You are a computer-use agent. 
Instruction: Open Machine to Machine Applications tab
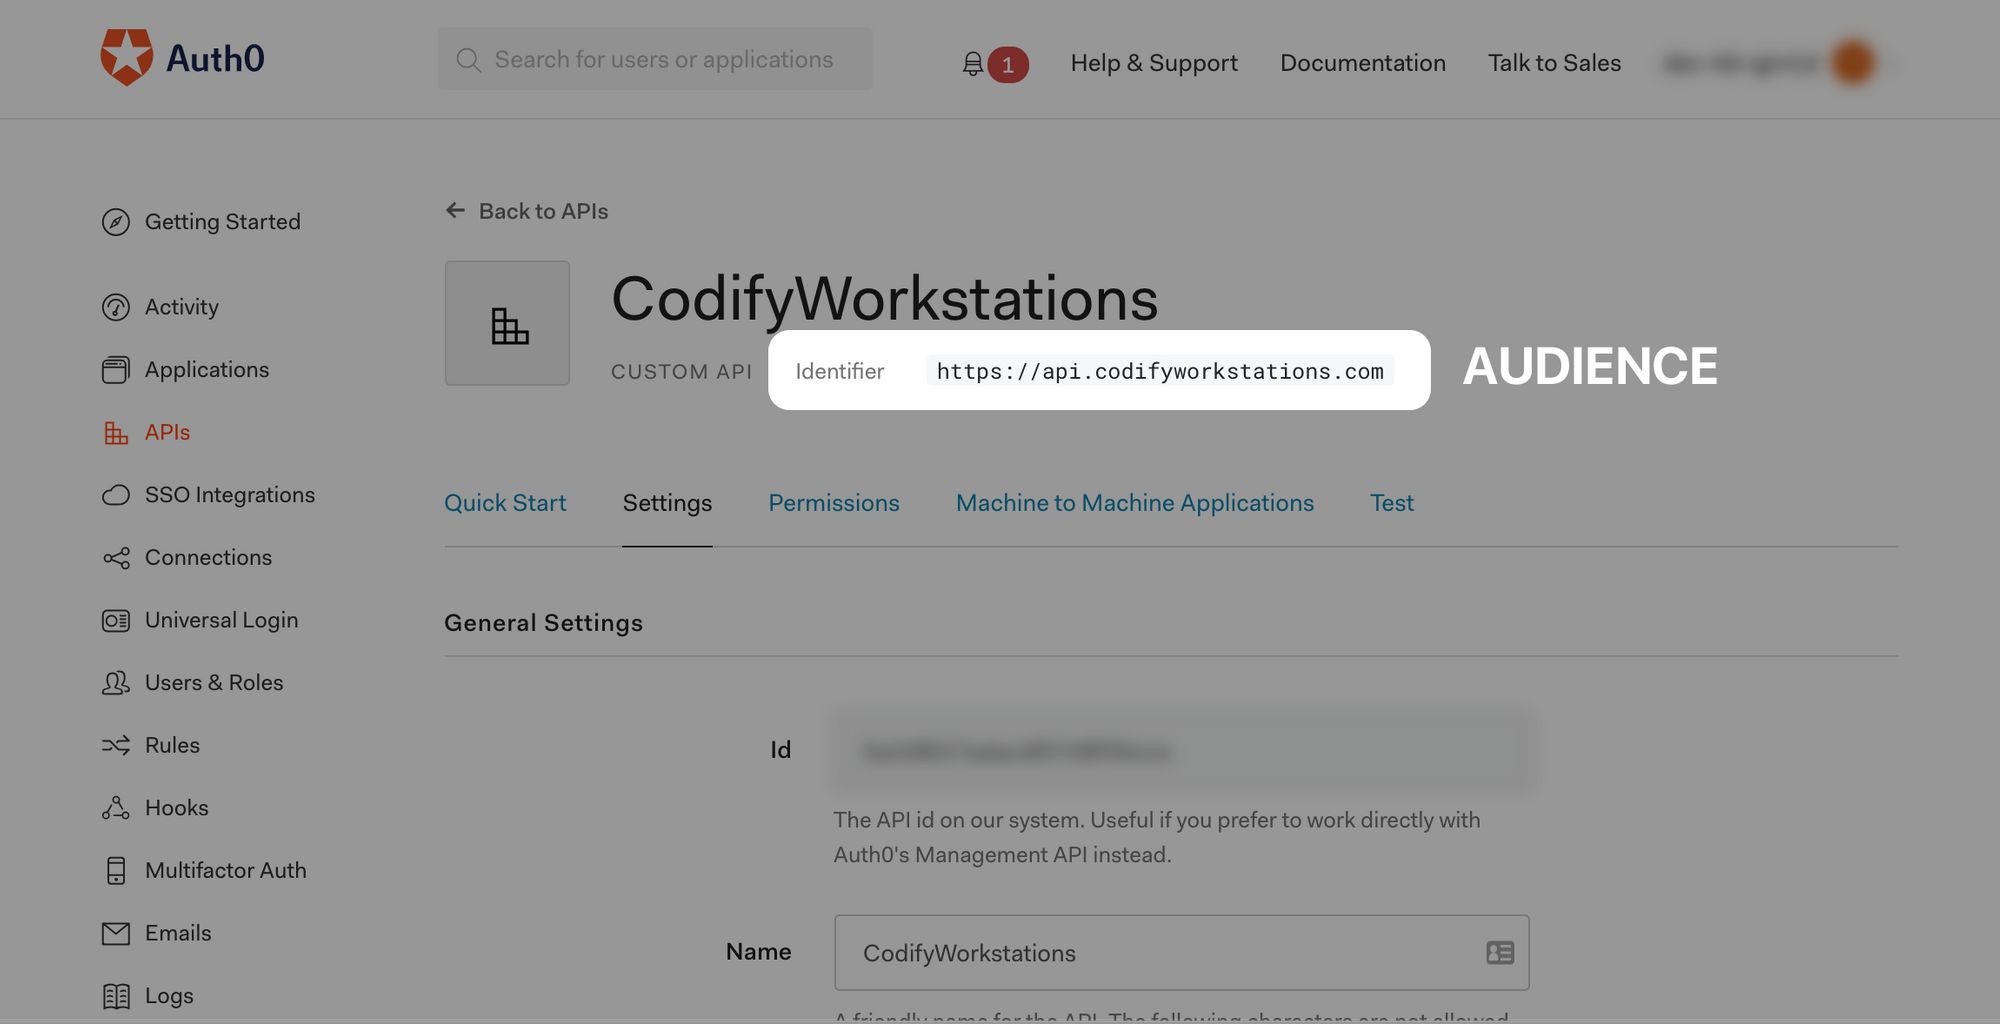tap(1134, 503)
